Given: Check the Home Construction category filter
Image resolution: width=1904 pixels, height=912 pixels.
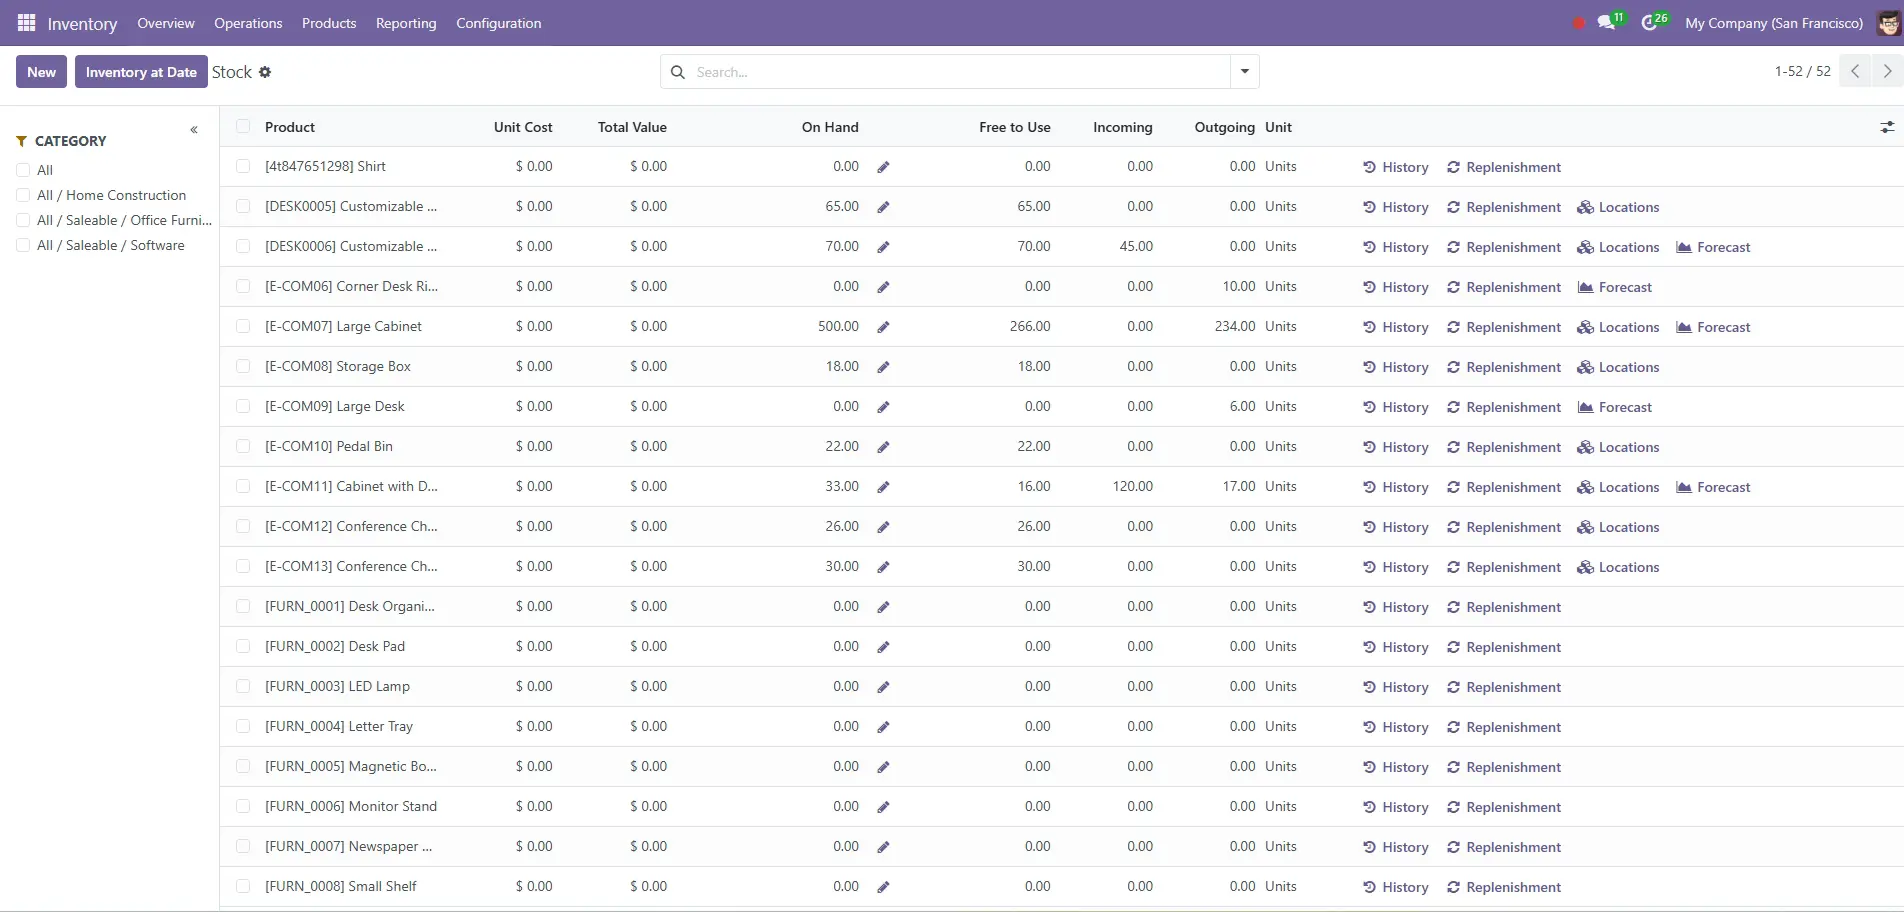Looking at the screenshot, I should (x=23, y=195).
